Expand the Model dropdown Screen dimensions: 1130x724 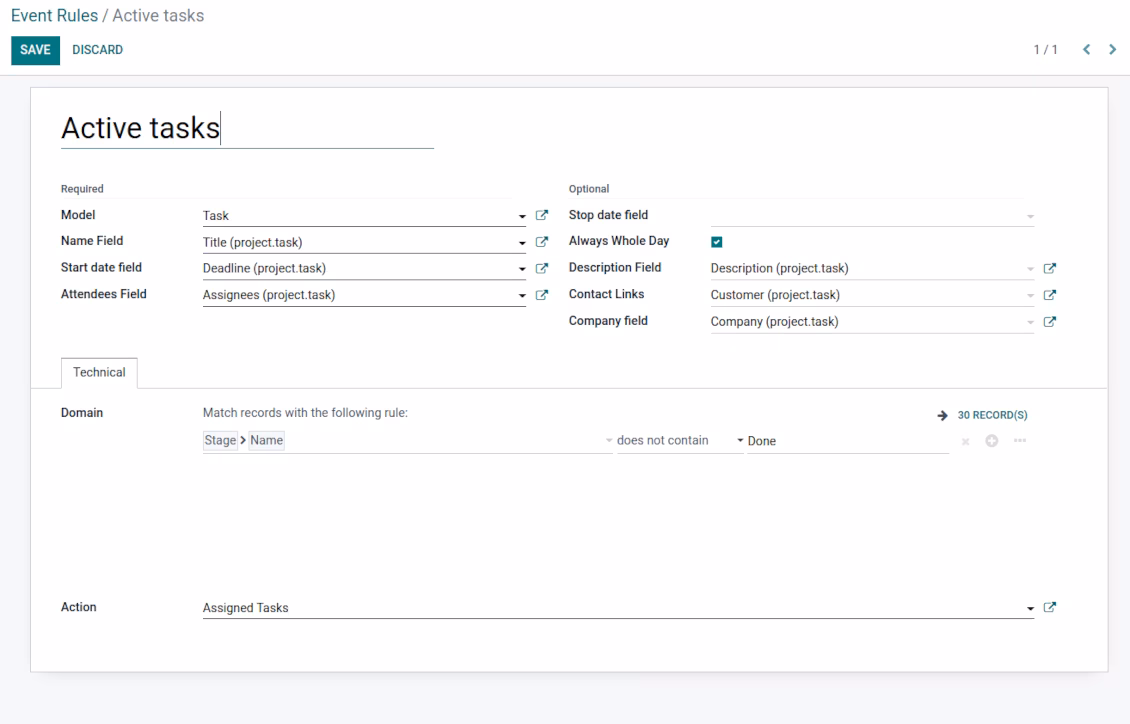(x=522, y=216)
